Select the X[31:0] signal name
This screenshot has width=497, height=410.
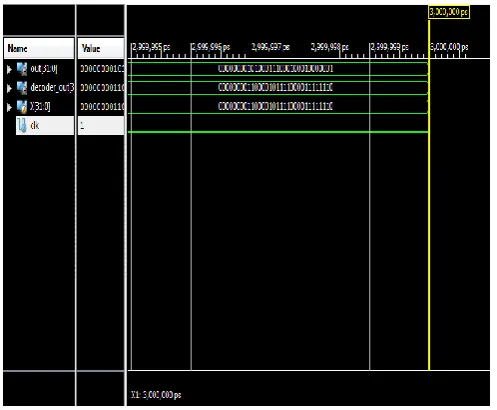tap(40, 107)
